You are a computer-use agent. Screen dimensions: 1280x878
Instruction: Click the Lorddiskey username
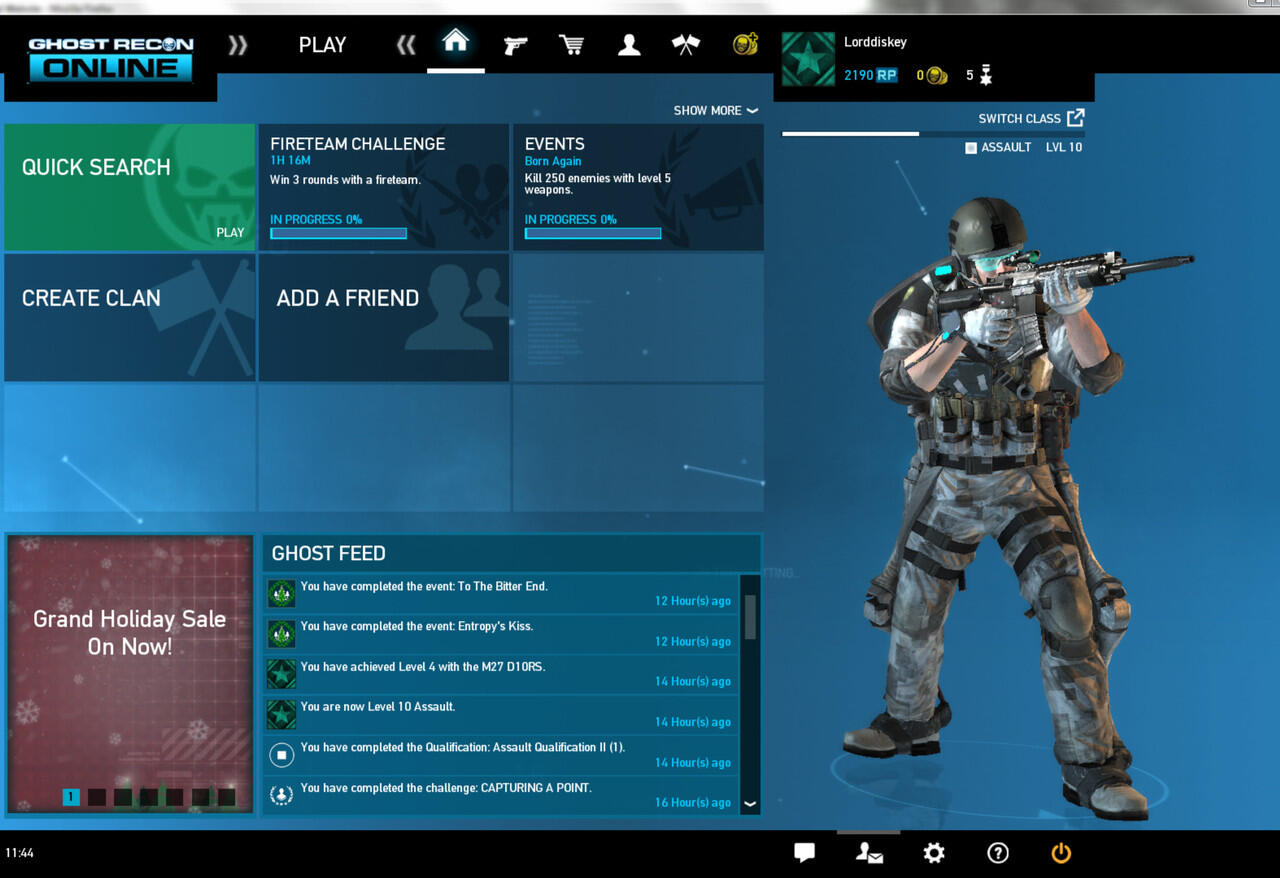point(875,42)
